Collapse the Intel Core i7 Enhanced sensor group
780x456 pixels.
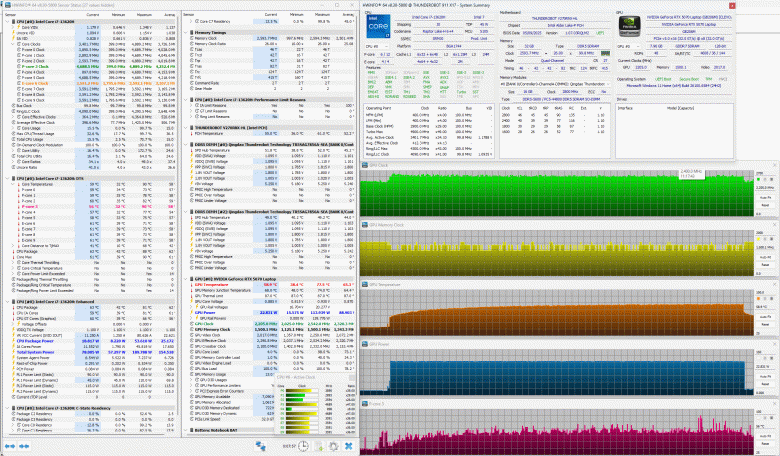point(7,301)
